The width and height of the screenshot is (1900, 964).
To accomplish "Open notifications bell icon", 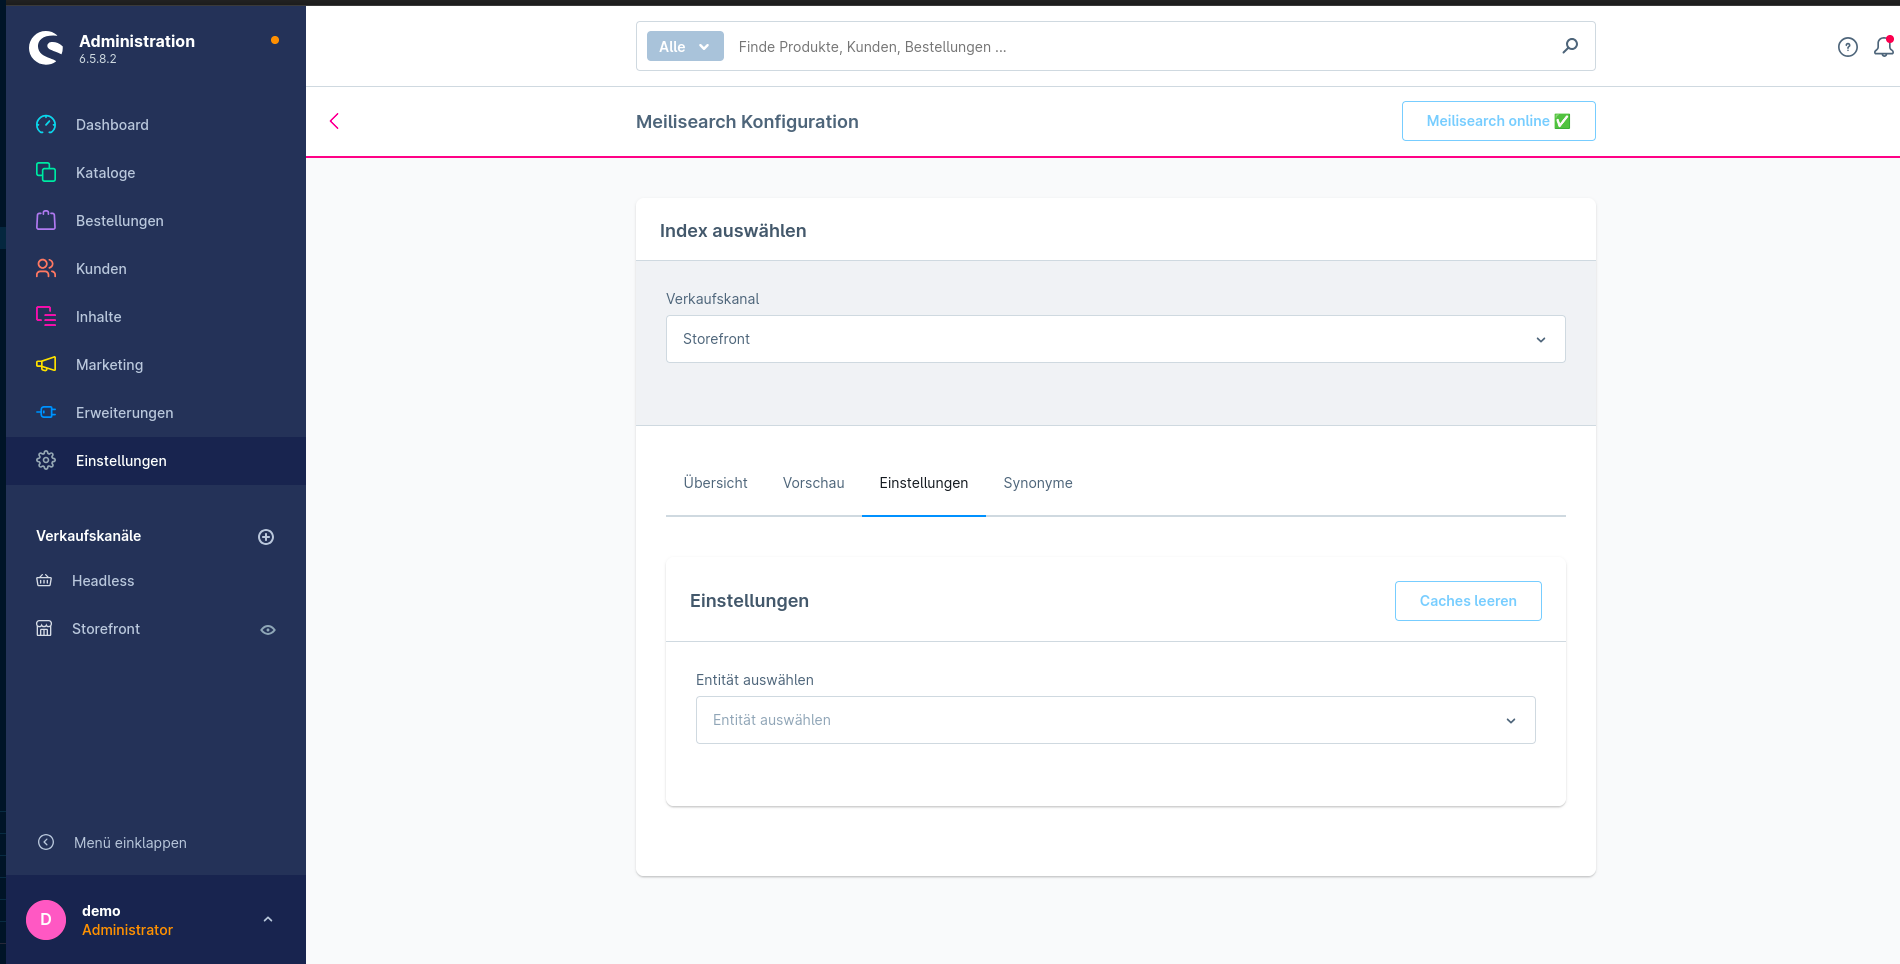I will point(1884,47).
